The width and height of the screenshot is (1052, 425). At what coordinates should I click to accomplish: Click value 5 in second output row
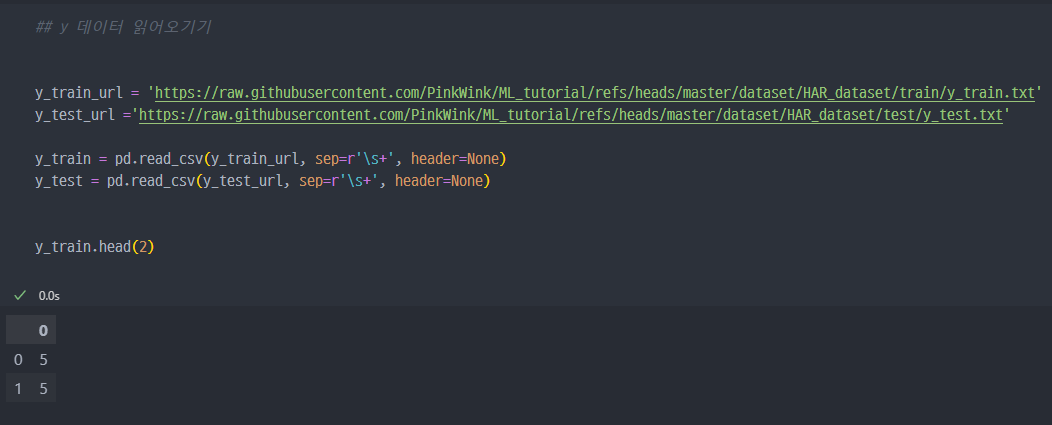click(44, 389)
